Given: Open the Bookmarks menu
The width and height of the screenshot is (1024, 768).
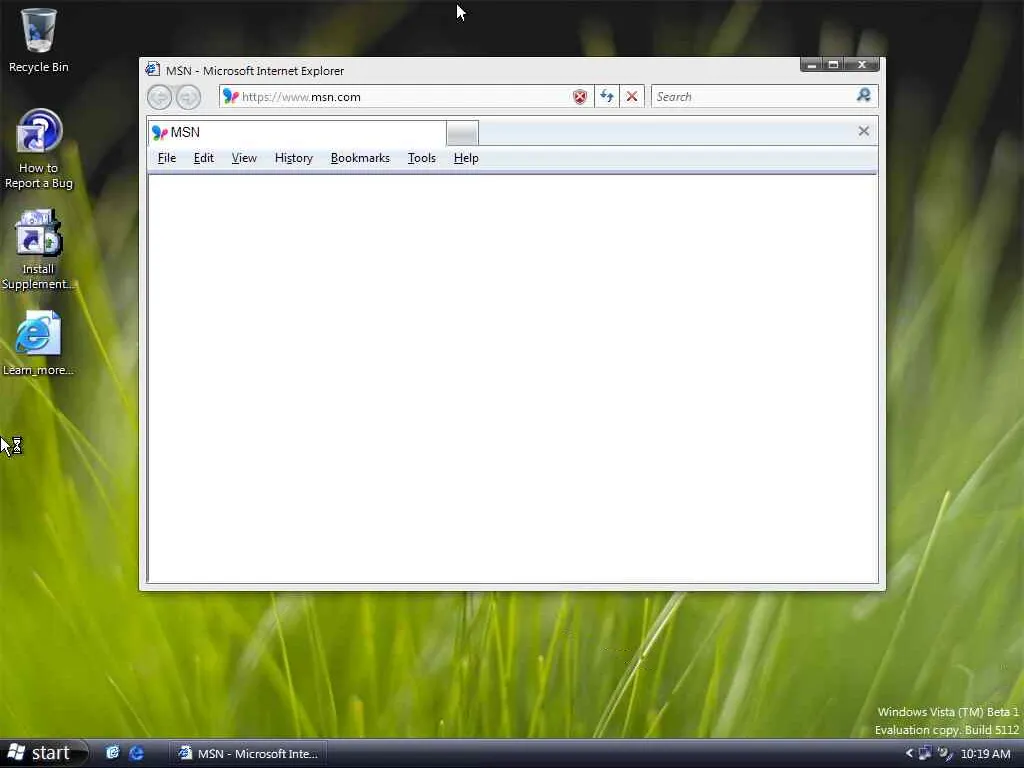Looking at the screenshot, I should pos(360,158).
